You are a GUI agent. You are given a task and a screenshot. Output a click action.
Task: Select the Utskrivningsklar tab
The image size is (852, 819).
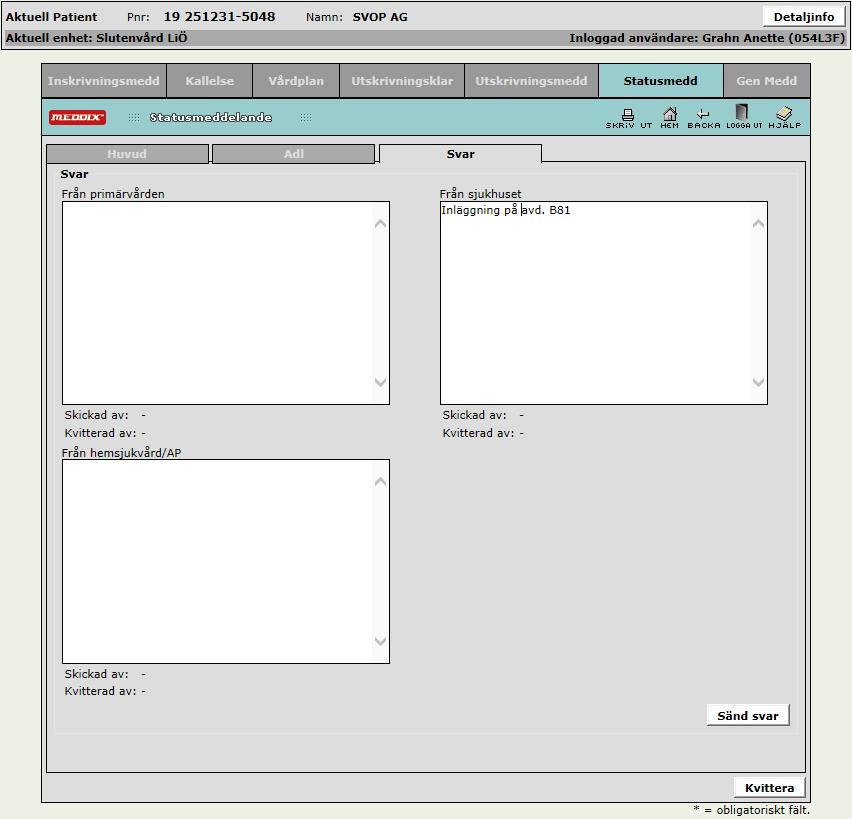[x=402, y=81]
